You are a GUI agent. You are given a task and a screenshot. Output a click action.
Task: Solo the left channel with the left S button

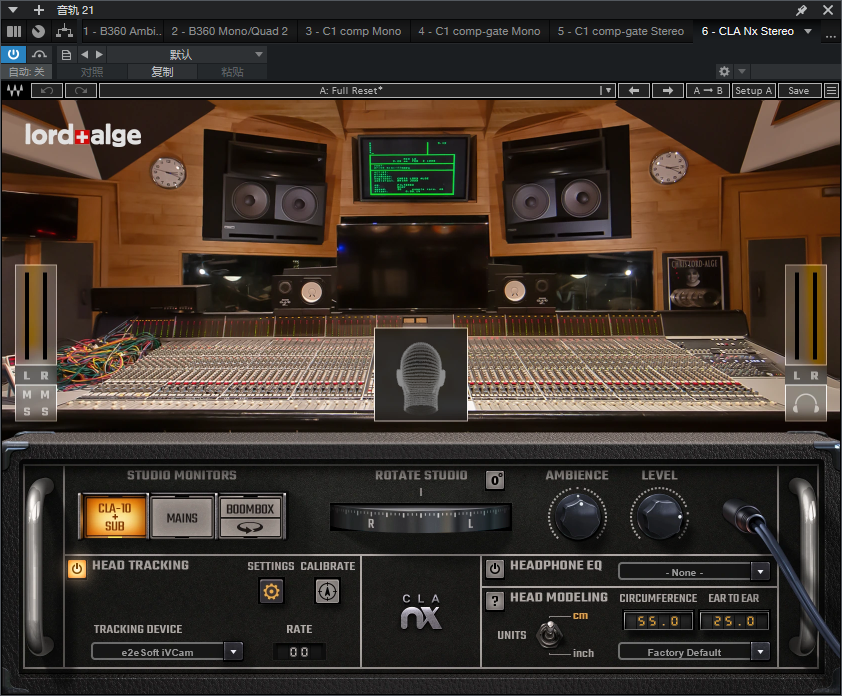(27, 412)
